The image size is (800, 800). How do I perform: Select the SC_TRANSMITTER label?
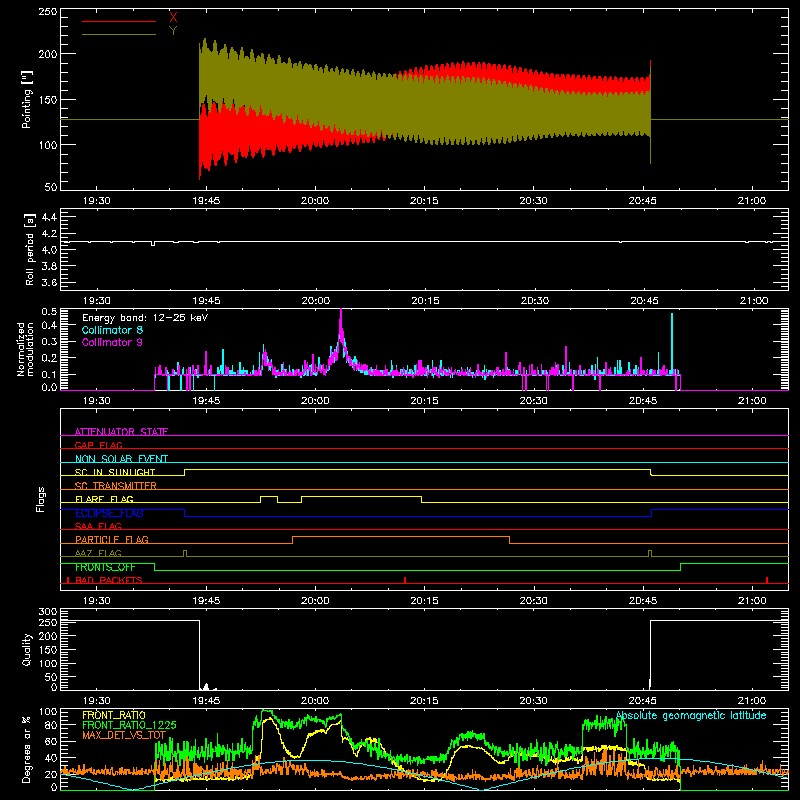pos(116,485)
